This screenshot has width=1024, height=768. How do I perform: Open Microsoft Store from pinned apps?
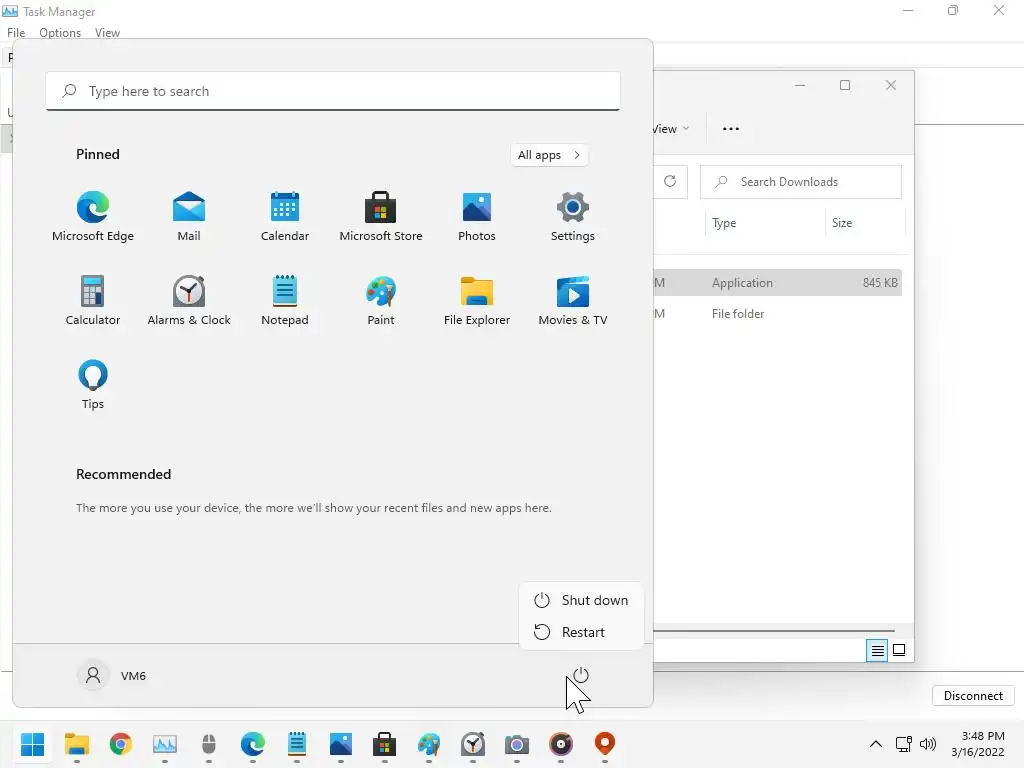(381, 217)
